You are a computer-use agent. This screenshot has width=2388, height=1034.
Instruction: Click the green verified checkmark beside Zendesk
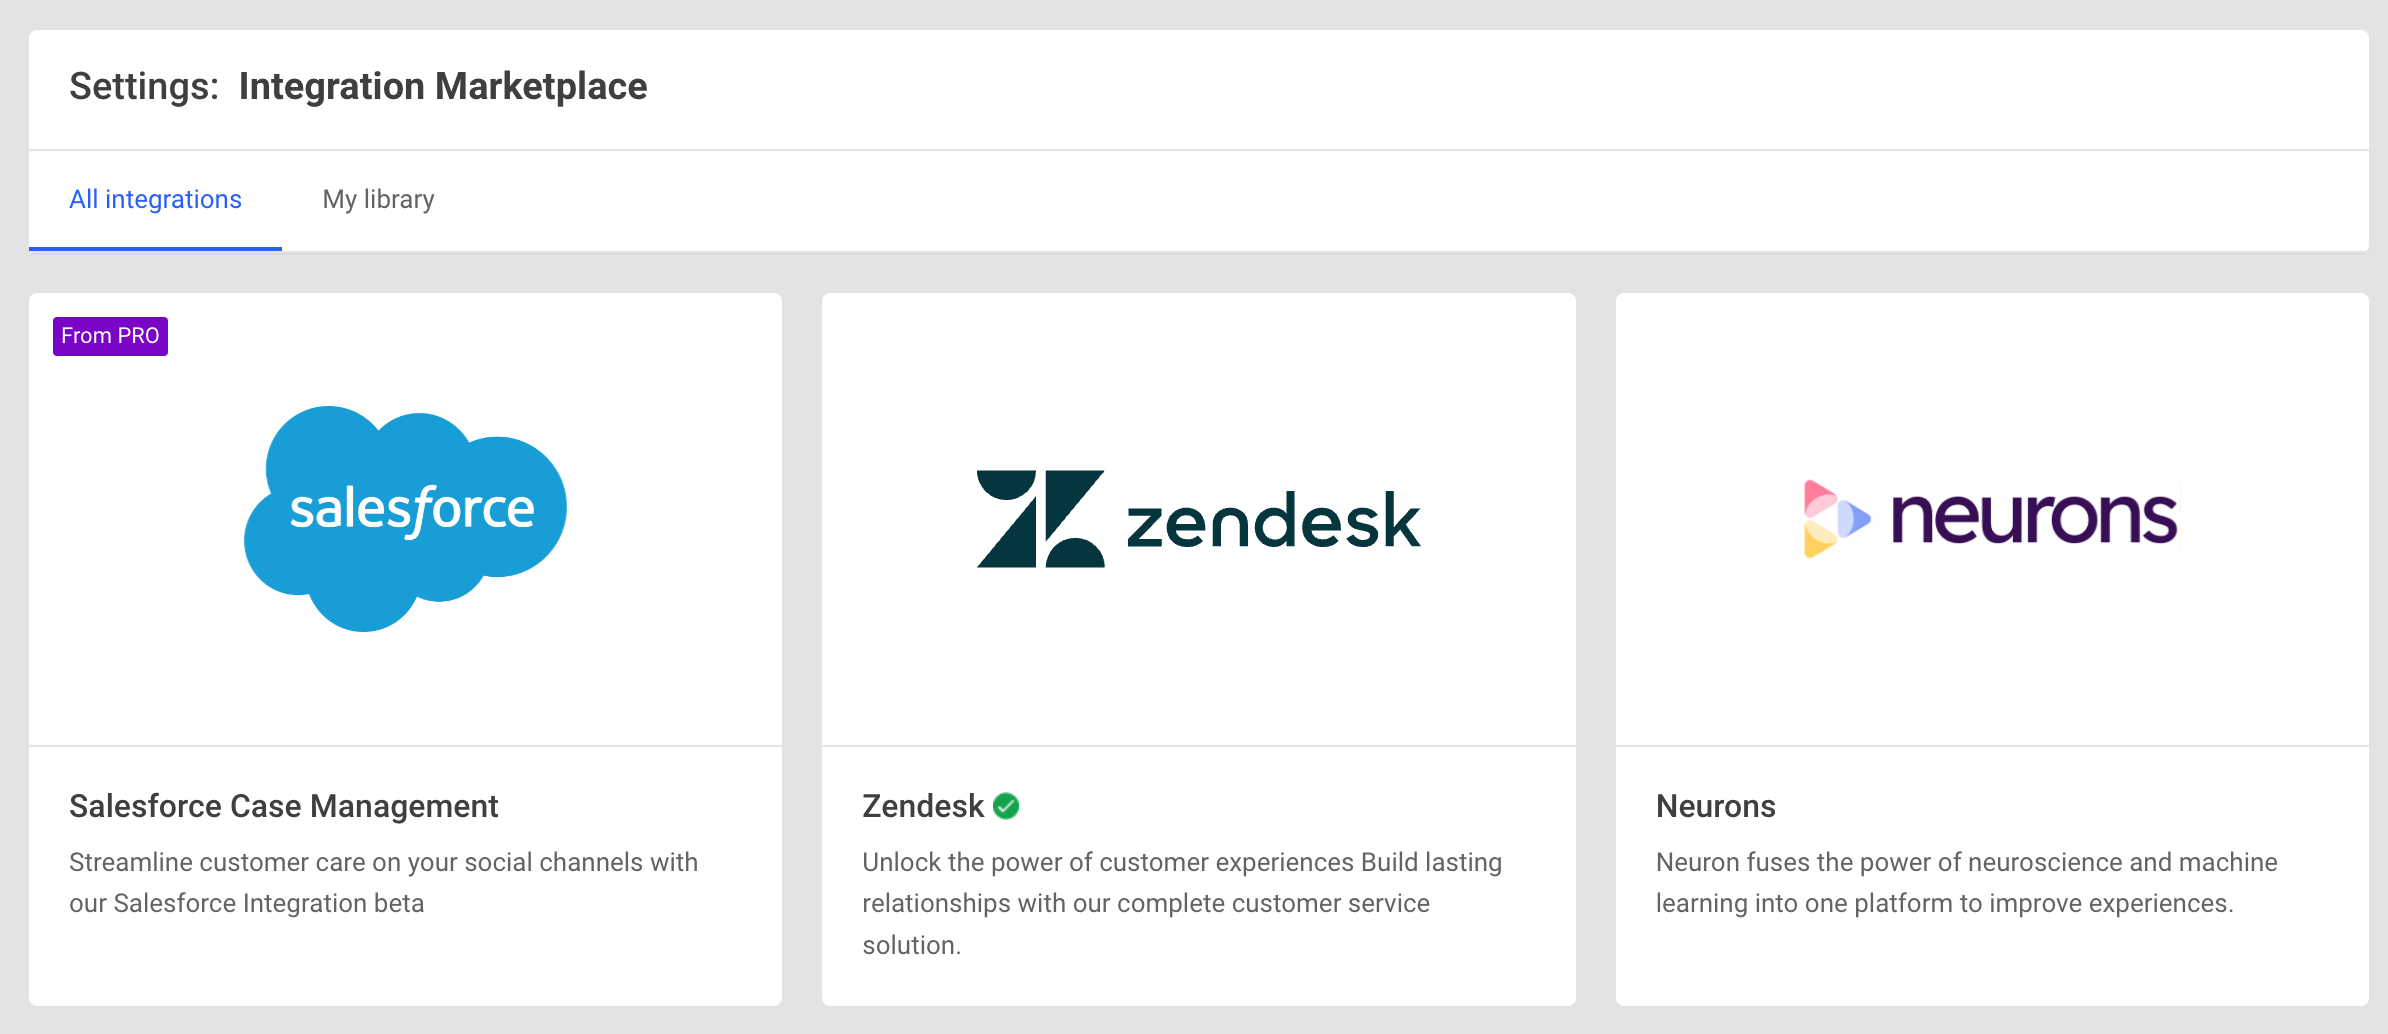tap(1006, 806)
